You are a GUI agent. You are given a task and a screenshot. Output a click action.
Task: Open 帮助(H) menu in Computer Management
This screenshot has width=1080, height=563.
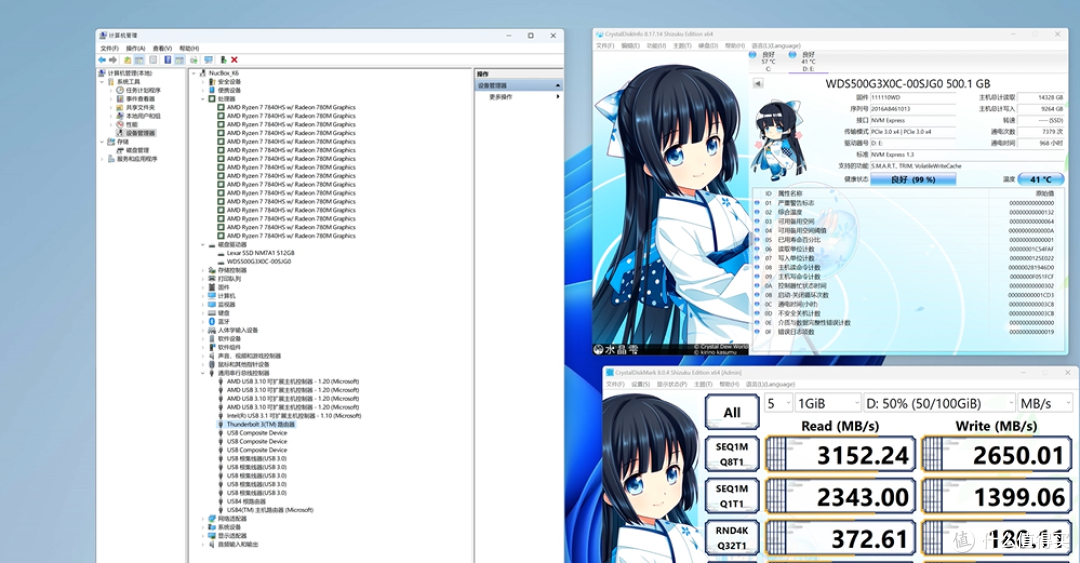coord(189,48)
